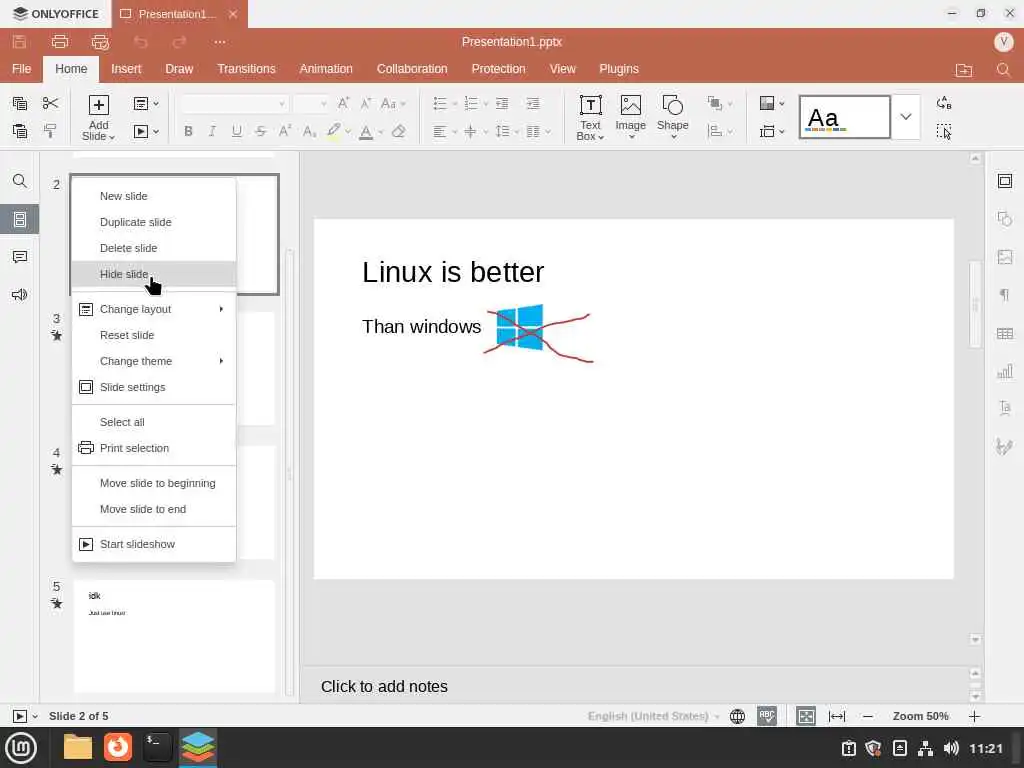Open Paragraph settings icon in right sidebar
1024x768 pixels.
click(x=1004, y=295)
